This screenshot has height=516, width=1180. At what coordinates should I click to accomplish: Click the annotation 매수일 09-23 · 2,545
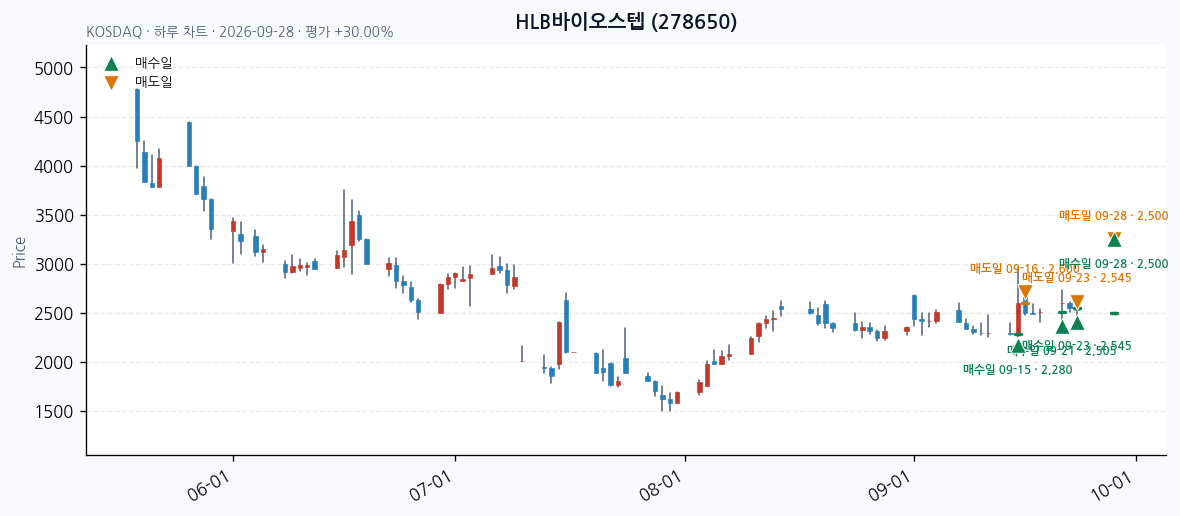click(x=1077, y=346)
